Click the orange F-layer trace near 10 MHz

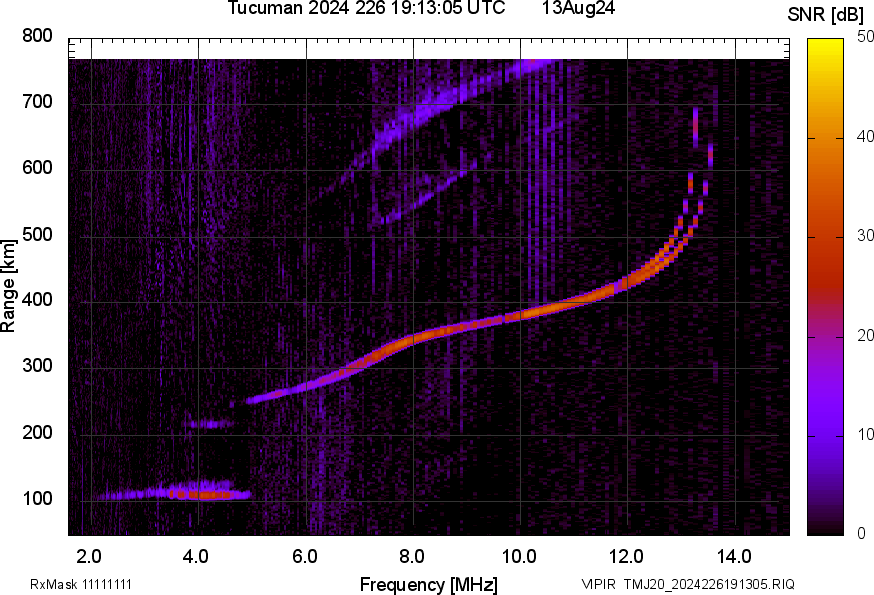(x=520, y=316)
